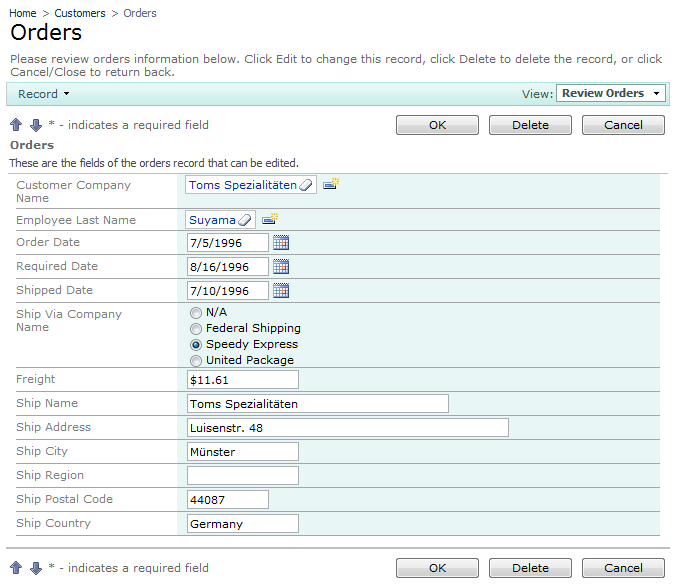Open the Record dropdown menu
This screenshot has height=585, width=680.
43,94
